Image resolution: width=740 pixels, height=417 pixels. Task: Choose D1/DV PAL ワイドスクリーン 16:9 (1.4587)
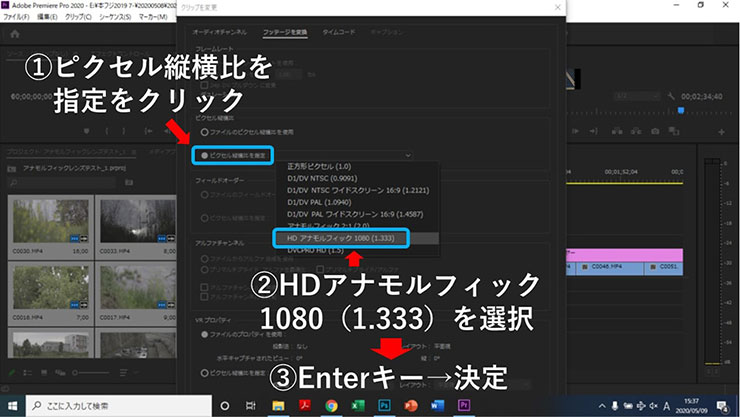[x=357, y=214]
